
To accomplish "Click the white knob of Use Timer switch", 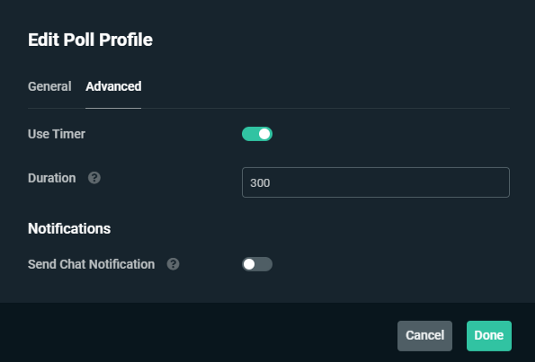I will tap(264, 134).
